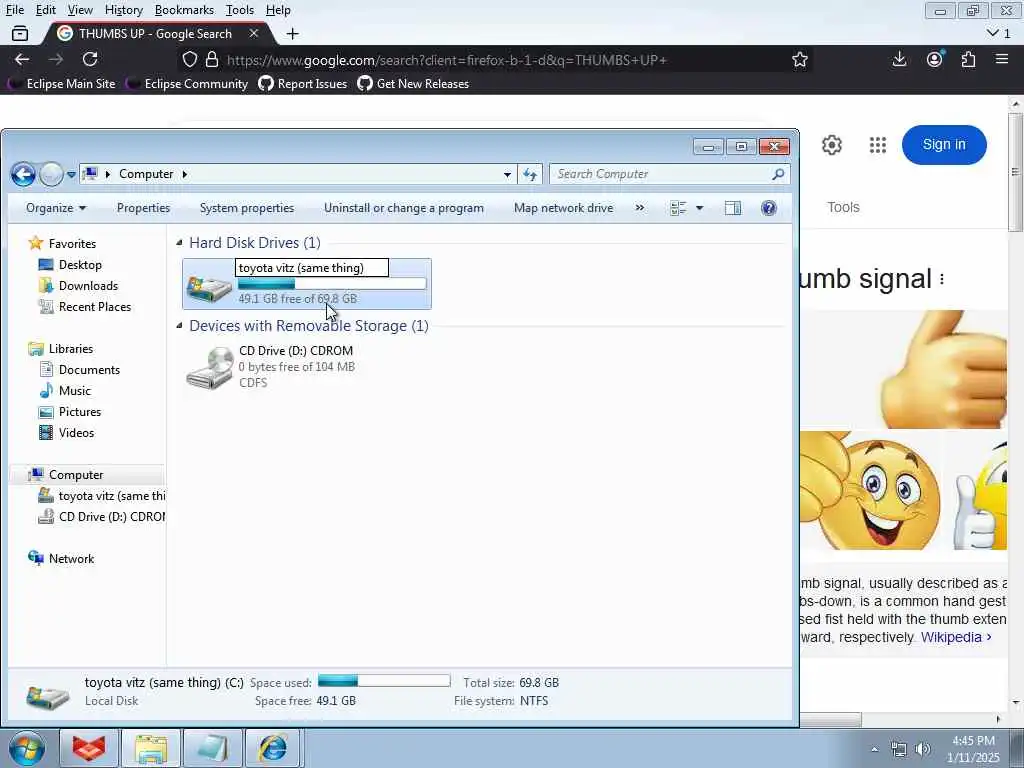Click the CD Drive (D:) disc icon
1024x768 pixels.
coord(210,368)
